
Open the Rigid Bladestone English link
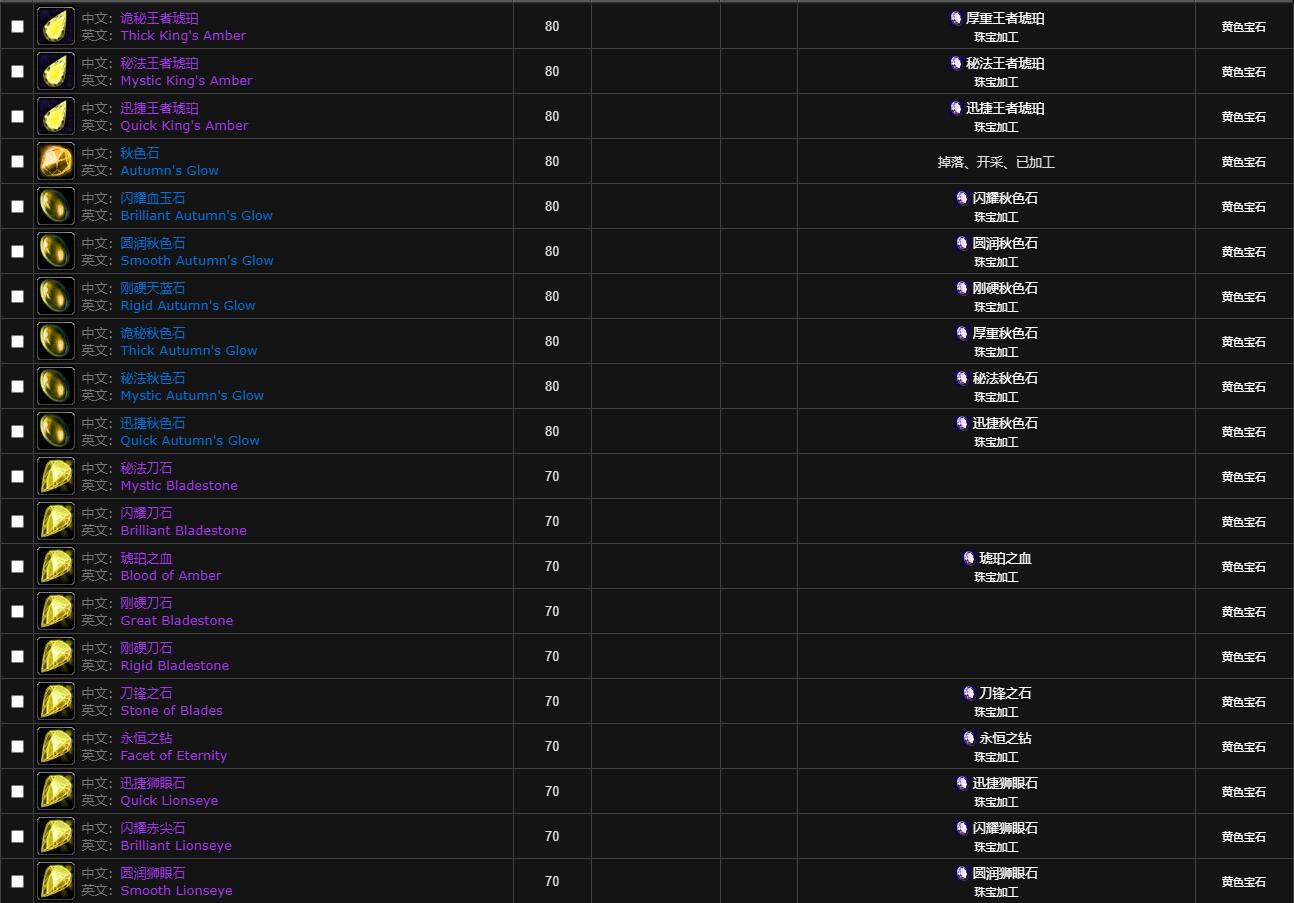pos(175,665)
